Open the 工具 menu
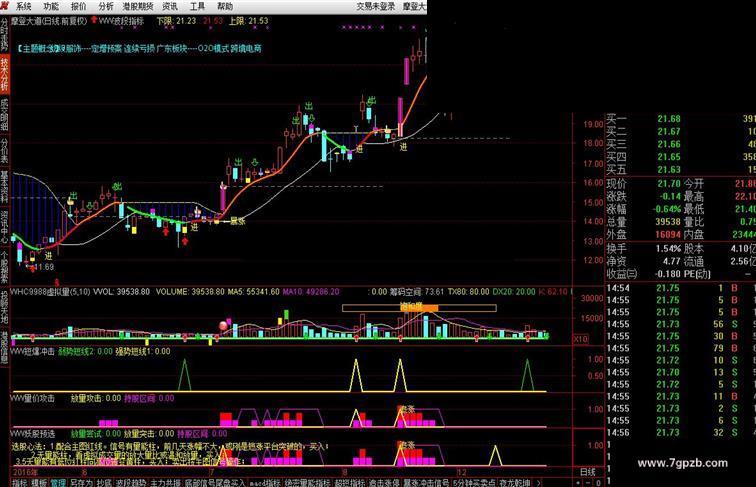 click(x=197, y=6)
